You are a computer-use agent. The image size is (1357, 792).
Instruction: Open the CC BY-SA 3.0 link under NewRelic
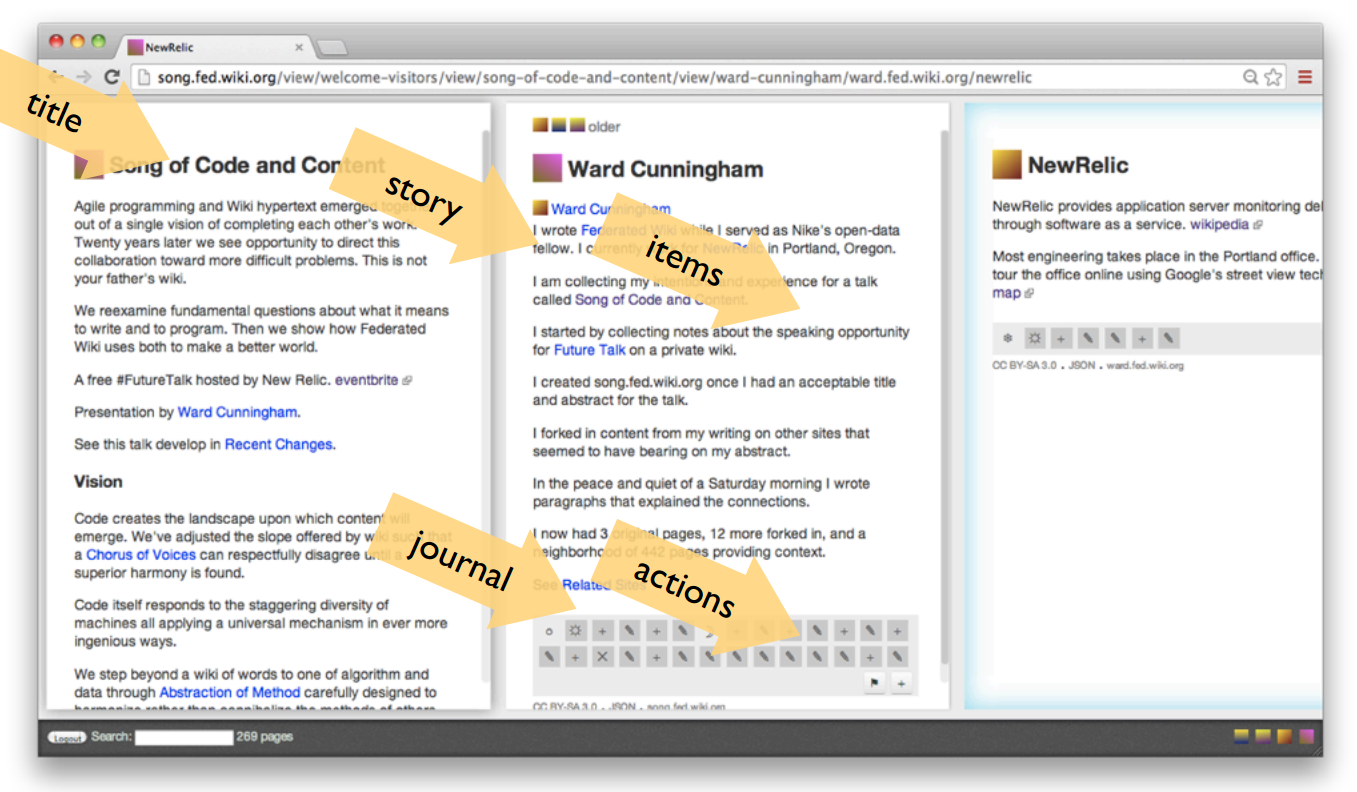click(x=1024, y=366)
